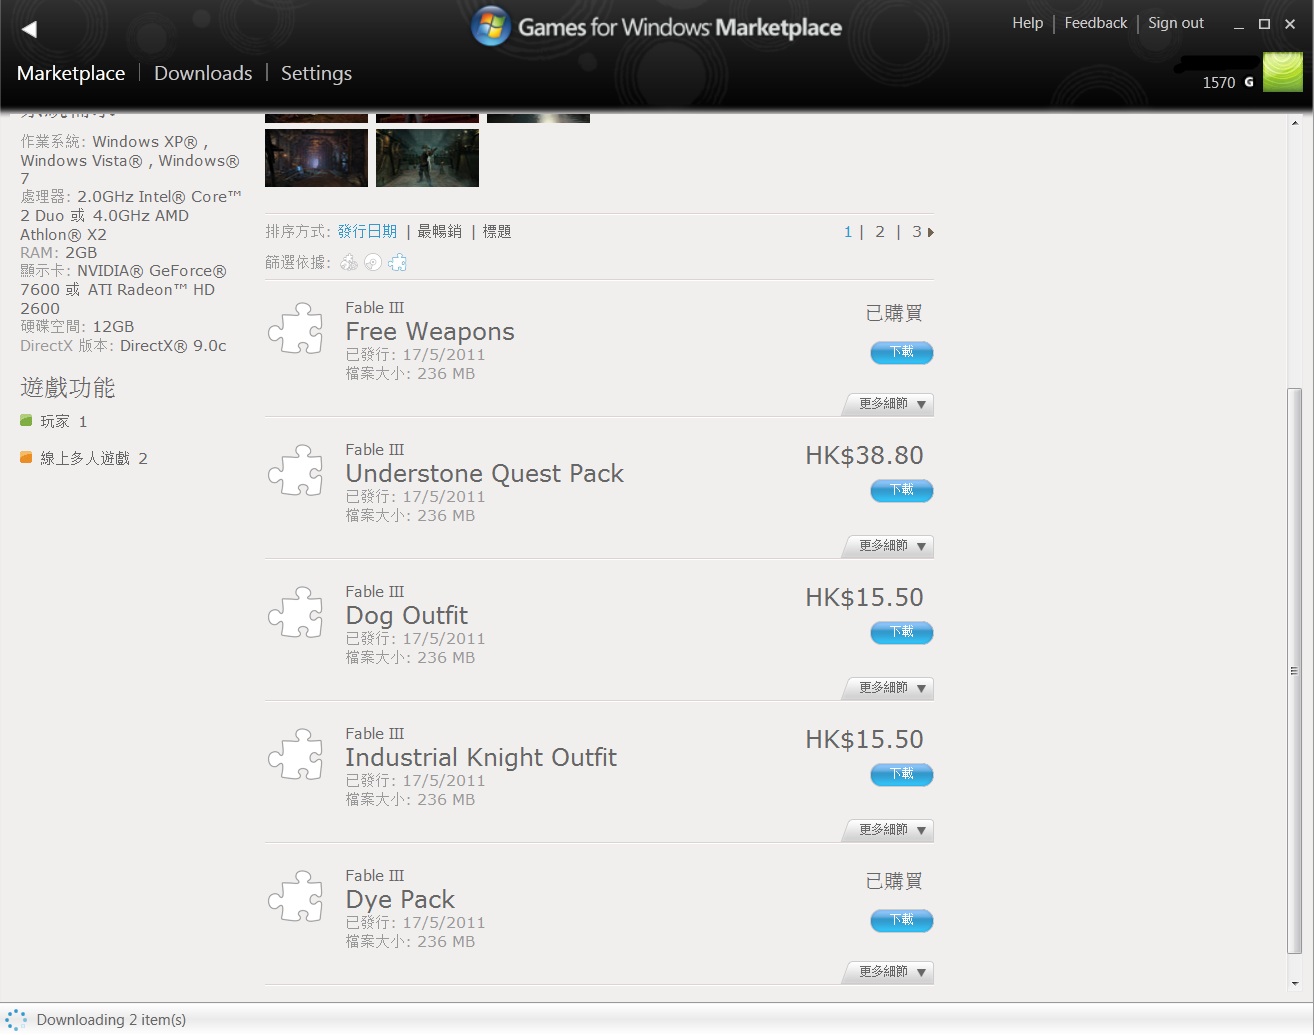The width and height of the screenshot is (1314, 1035).
Task: Expand 更多細節 for Free Weapons
Action: tap(892, 404)
